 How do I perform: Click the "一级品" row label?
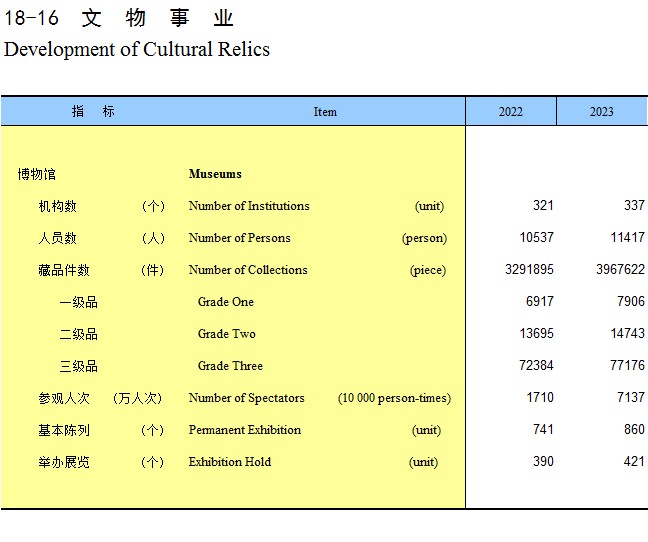pos(79,302)
